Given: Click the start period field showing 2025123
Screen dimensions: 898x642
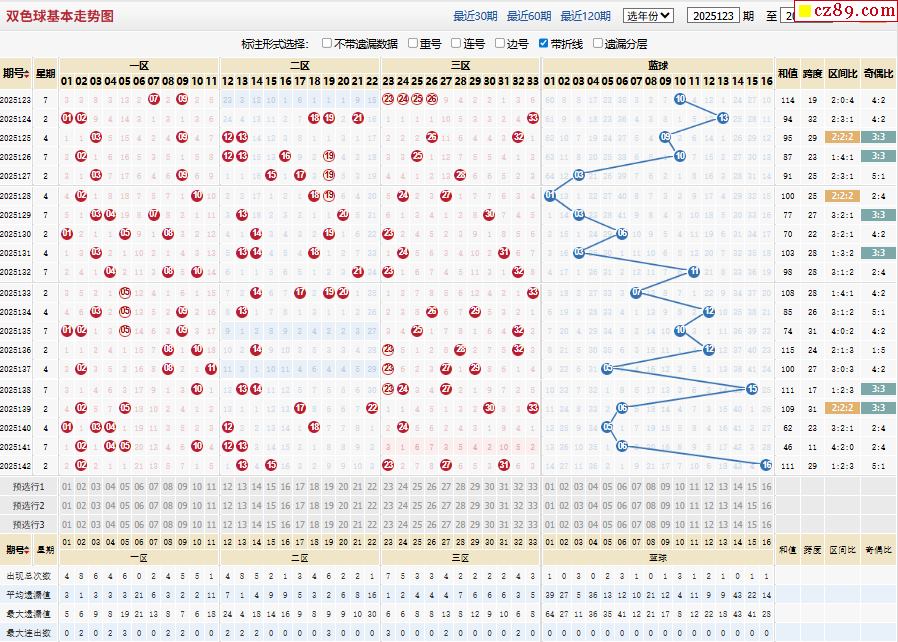Looking at the screenshot, I should coord(713,16).
